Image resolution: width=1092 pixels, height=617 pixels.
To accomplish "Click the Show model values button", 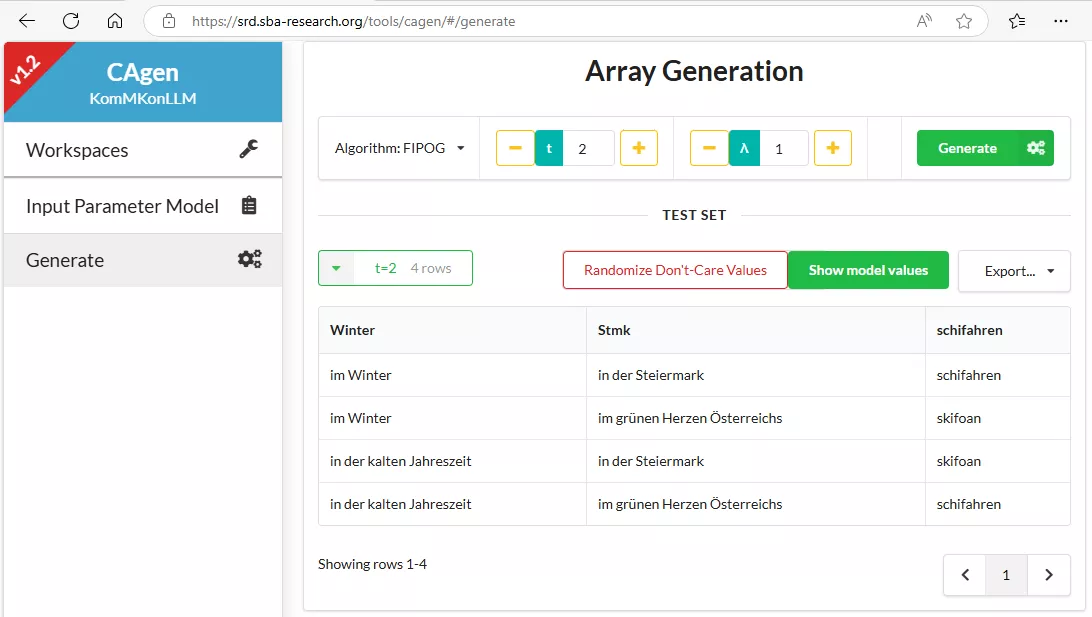I will click(x=868, y=270).
